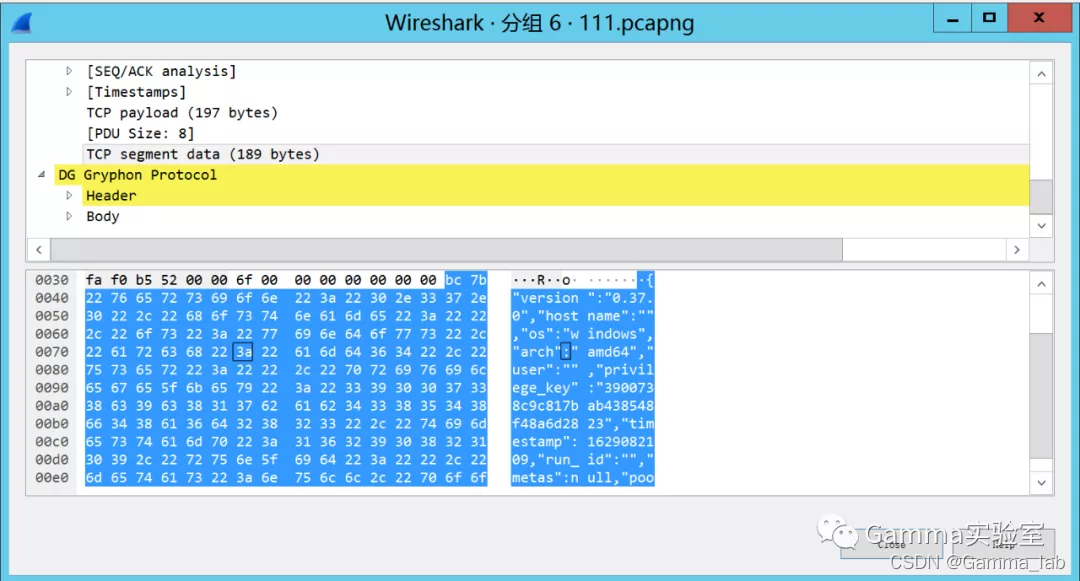
Task: Click hex byte 7b at offset 0030
Action: point(478,280)
